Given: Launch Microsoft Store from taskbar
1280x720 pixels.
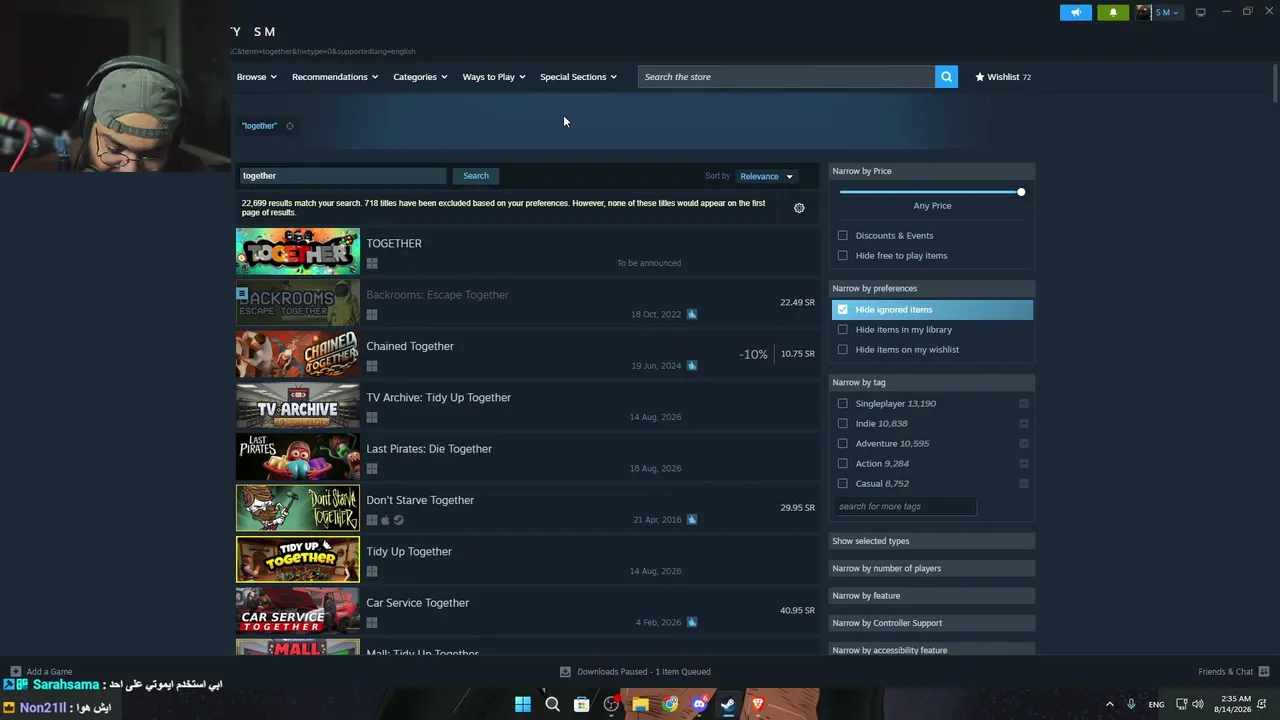Looking at the screenshot, I should point(581,704).
